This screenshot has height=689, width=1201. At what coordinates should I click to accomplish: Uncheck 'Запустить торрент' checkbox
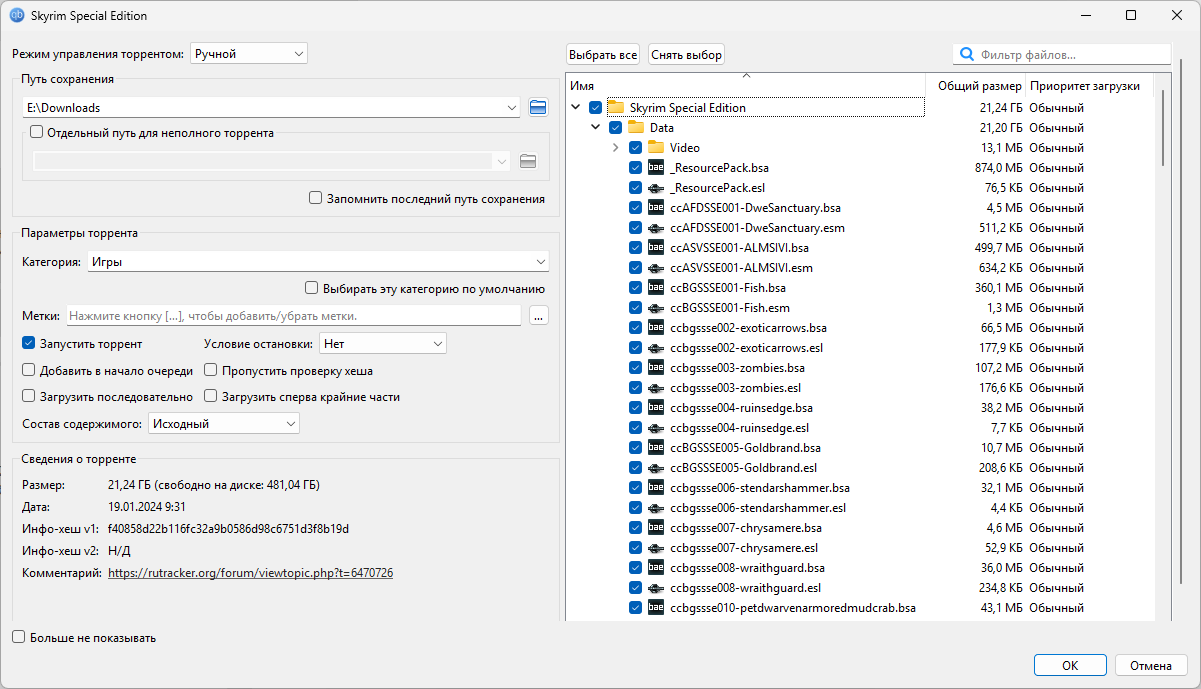[28, 343]
